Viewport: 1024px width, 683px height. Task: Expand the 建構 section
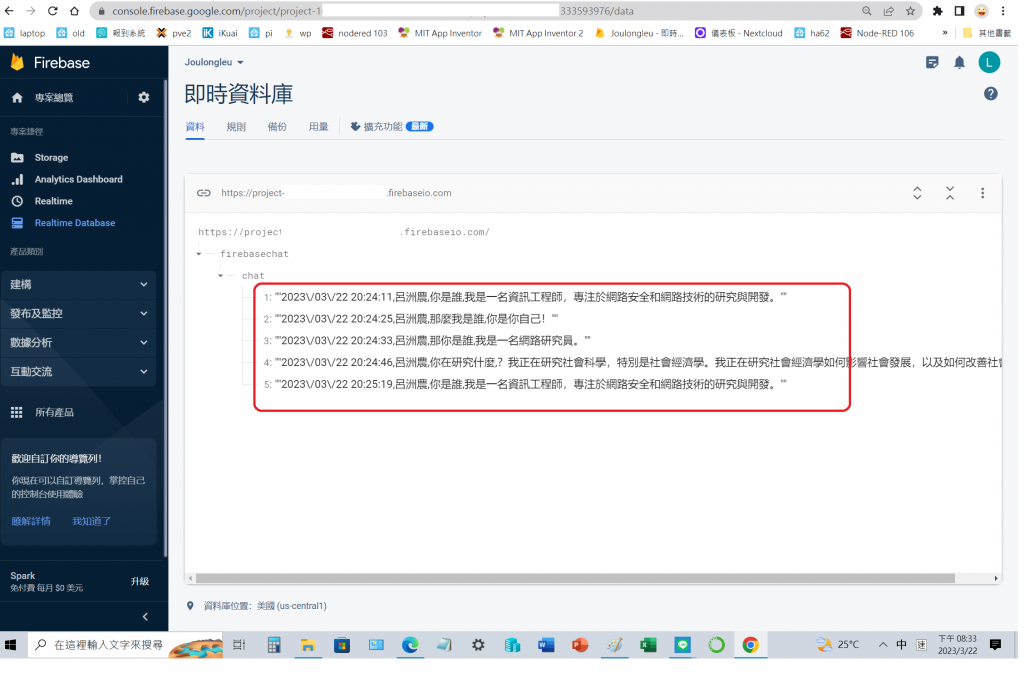tap(78, 285)
